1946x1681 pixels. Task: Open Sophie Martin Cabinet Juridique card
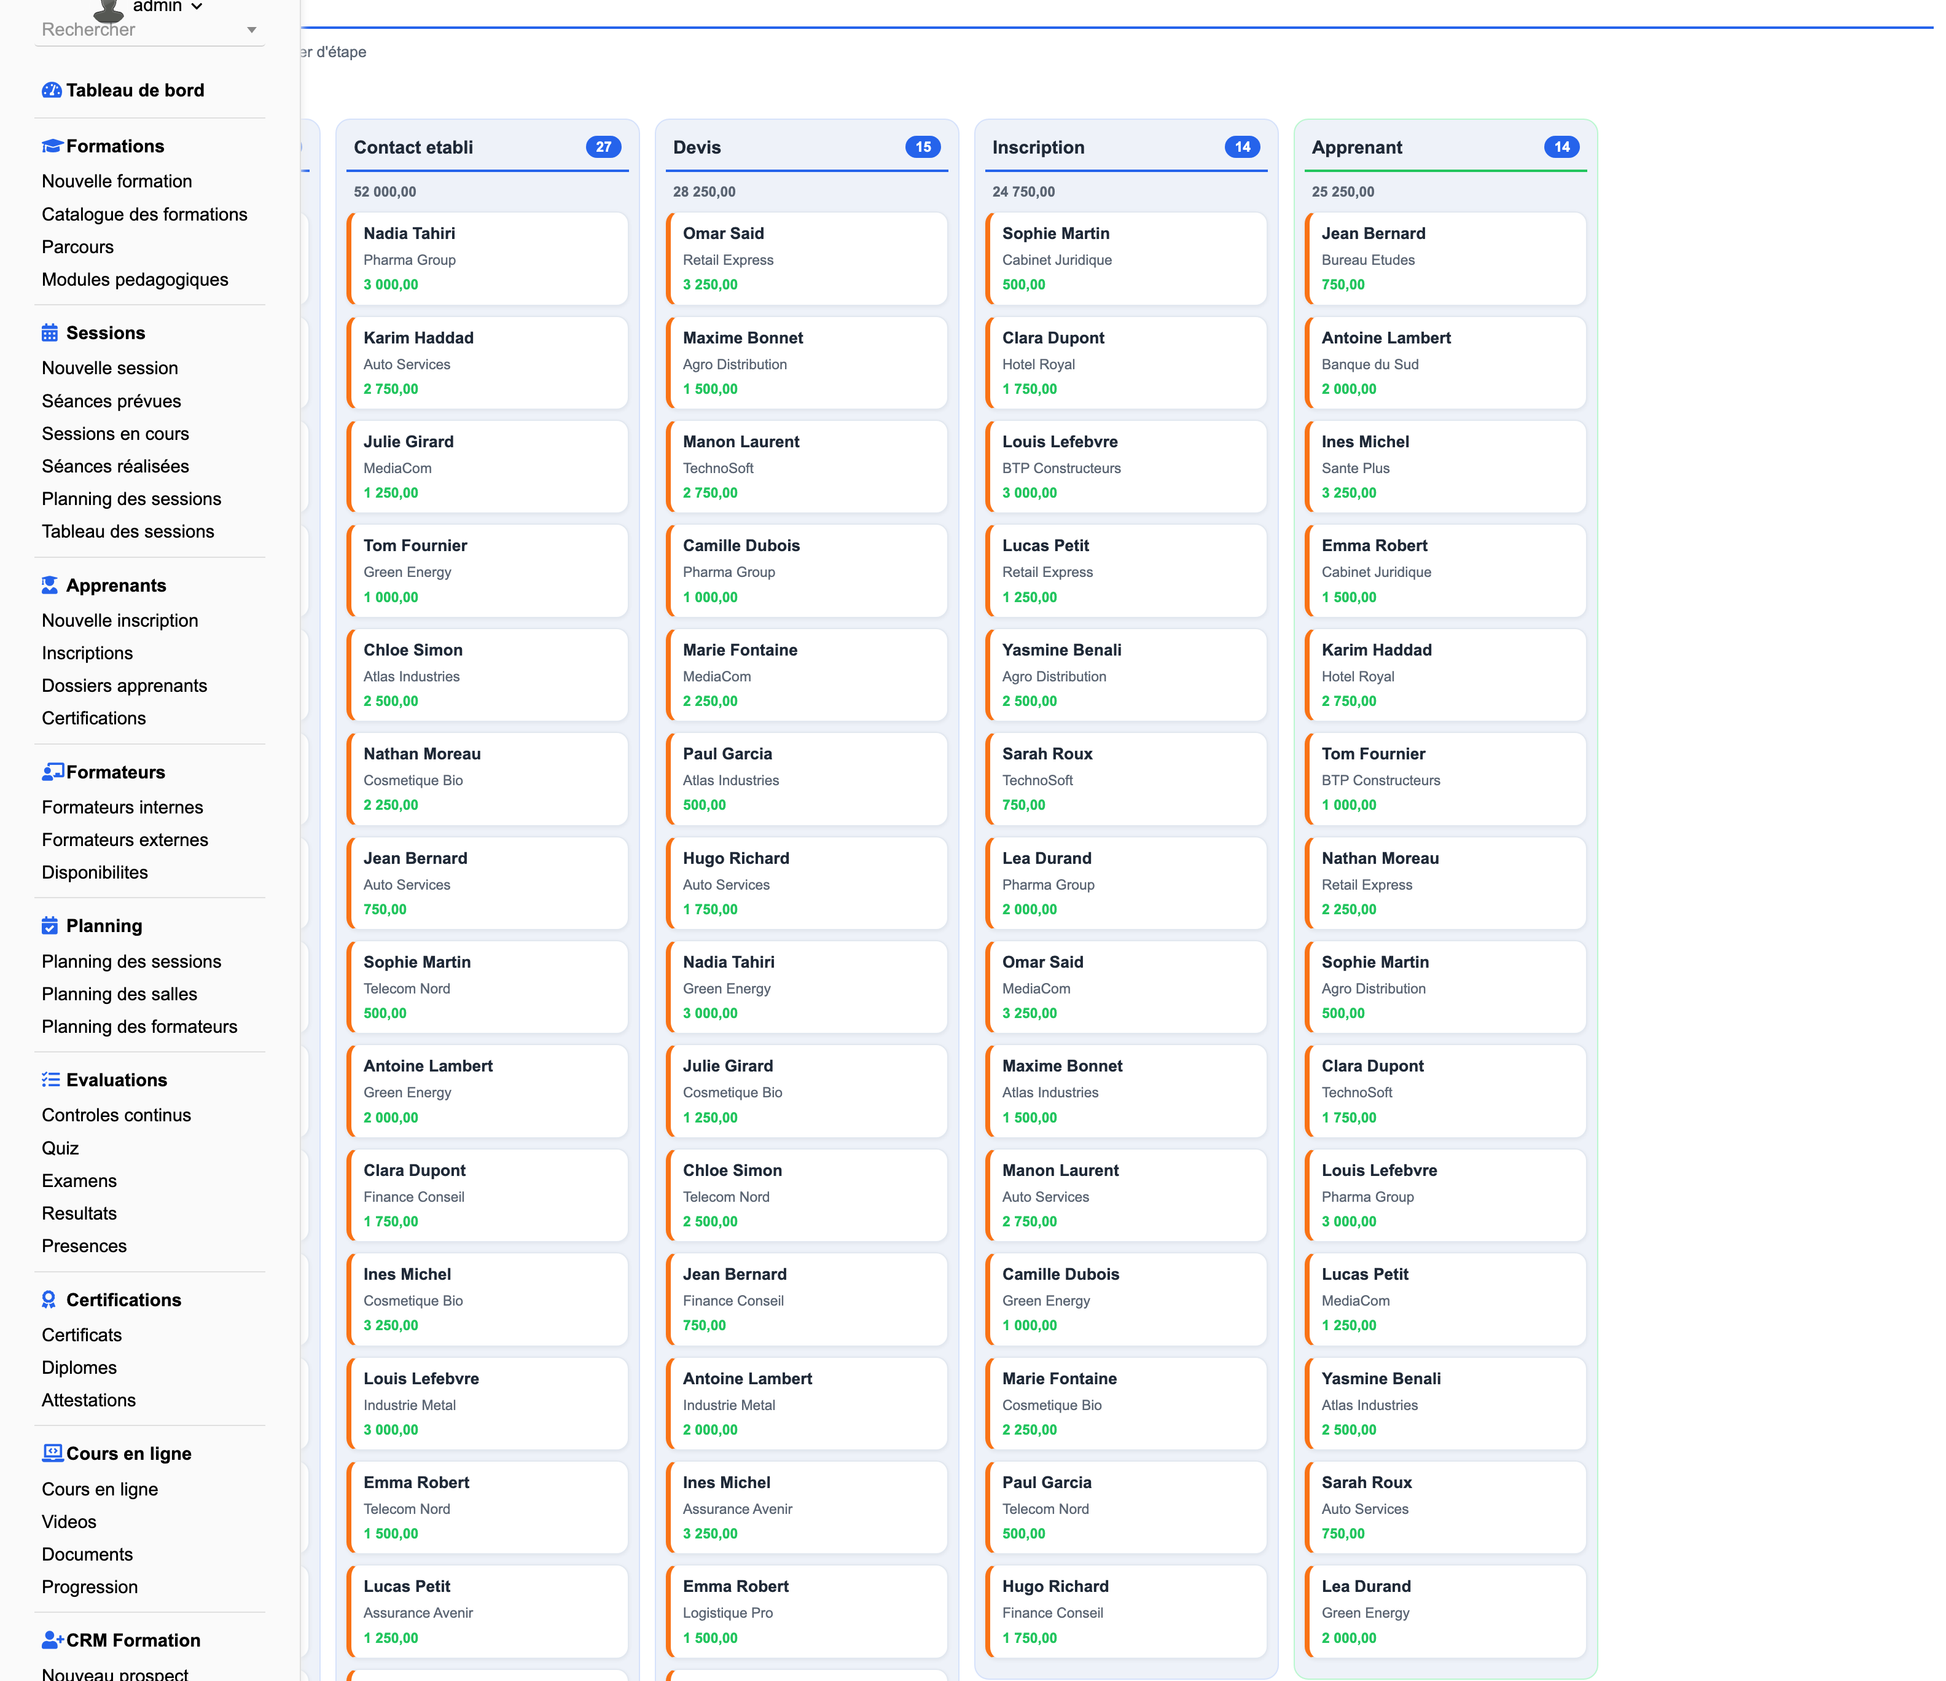tap(1126, 259)
